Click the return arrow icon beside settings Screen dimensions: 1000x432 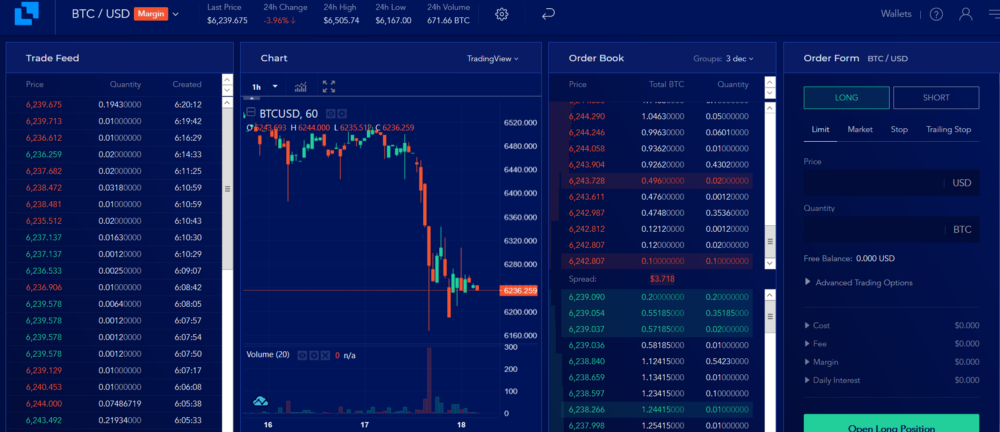[x=548, y=14]
